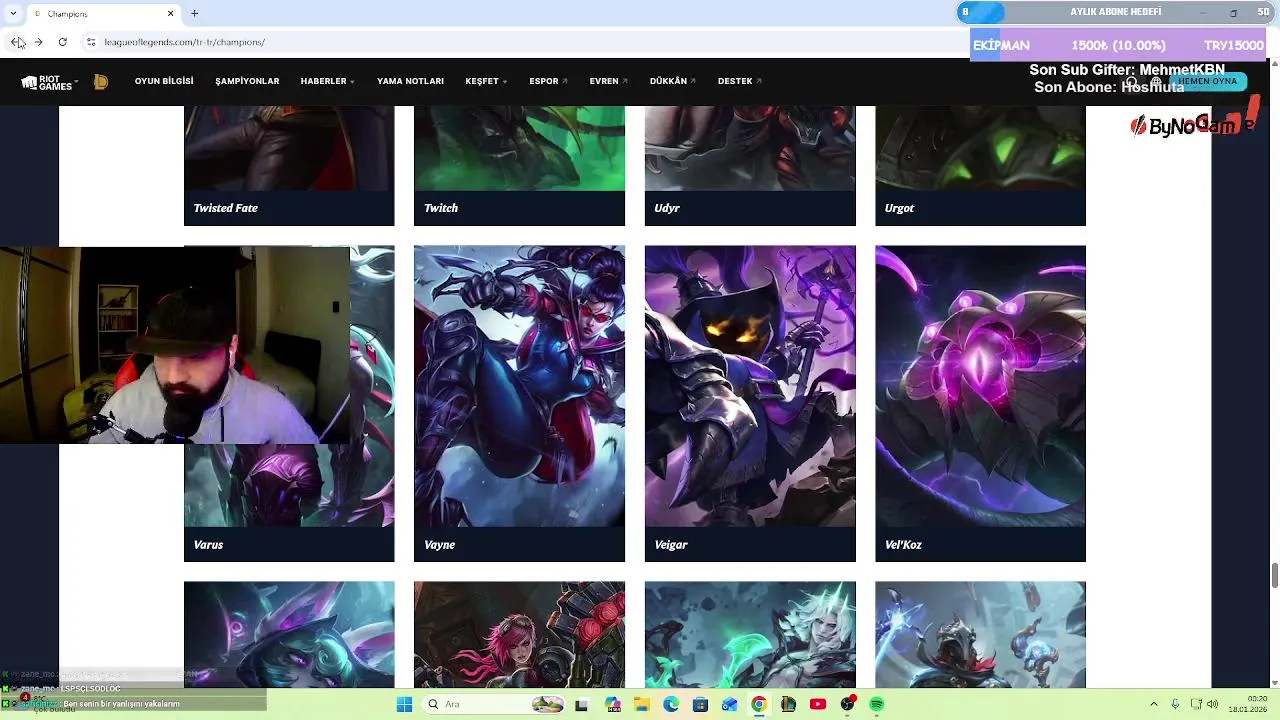Switch to Google Chrome in taskbar
Screen dimensions: 1280x720
(759, 704)
